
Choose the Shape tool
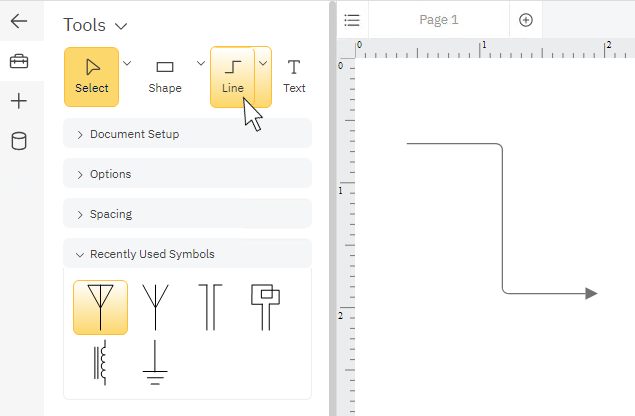coord(165,76)
